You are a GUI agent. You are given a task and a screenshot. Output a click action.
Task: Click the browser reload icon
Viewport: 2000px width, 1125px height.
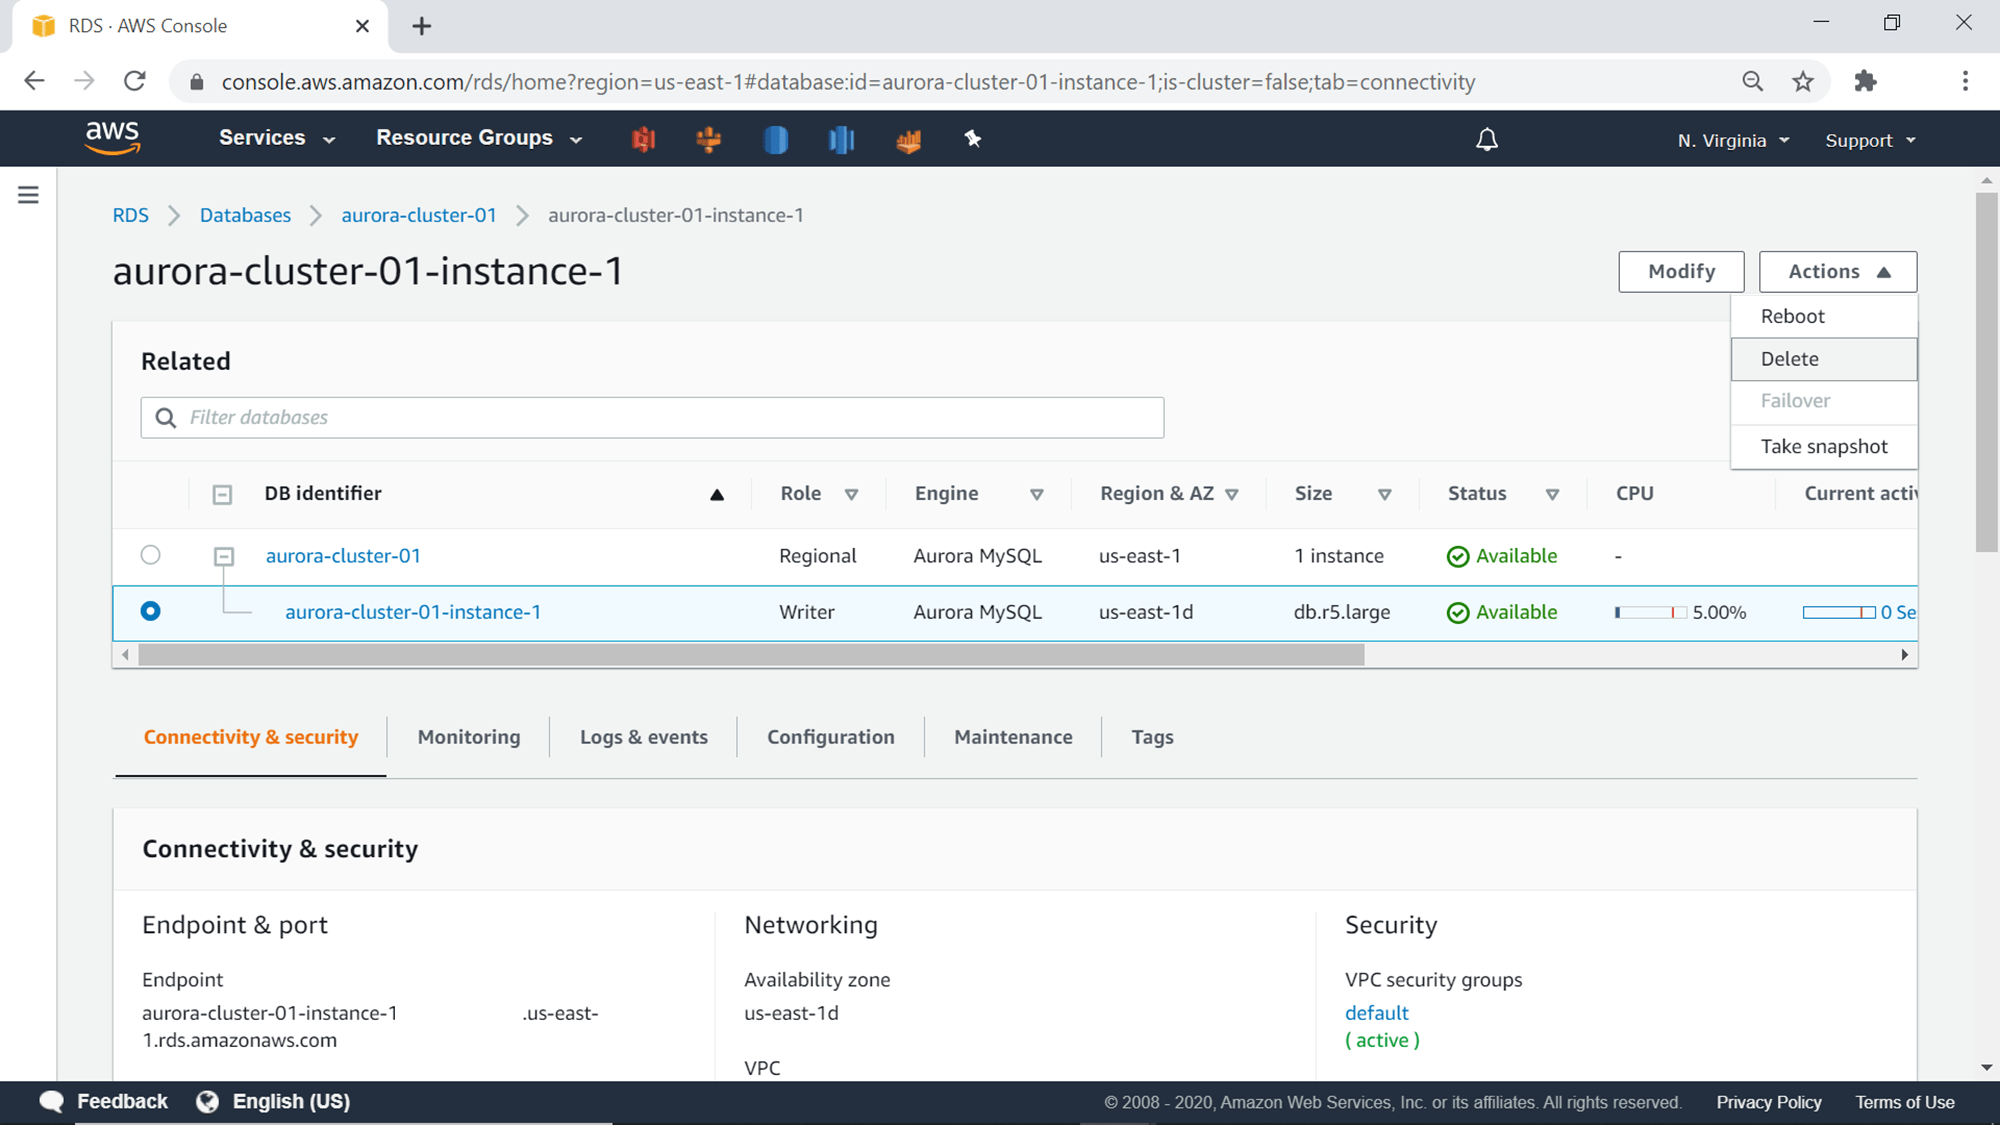135,81
